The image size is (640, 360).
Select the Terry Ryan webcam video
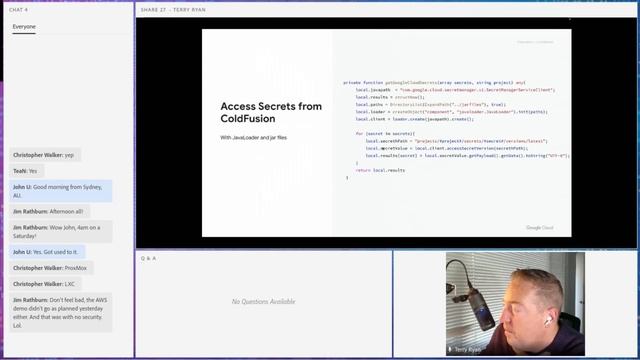[x=515, y=304]
